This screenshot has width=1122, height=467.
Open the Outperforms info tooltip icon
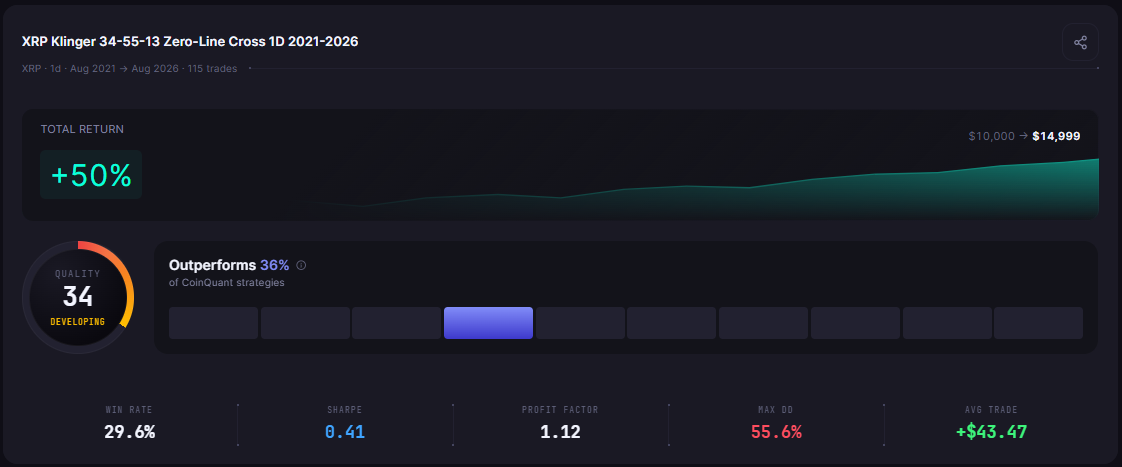(x=301, y=265)
